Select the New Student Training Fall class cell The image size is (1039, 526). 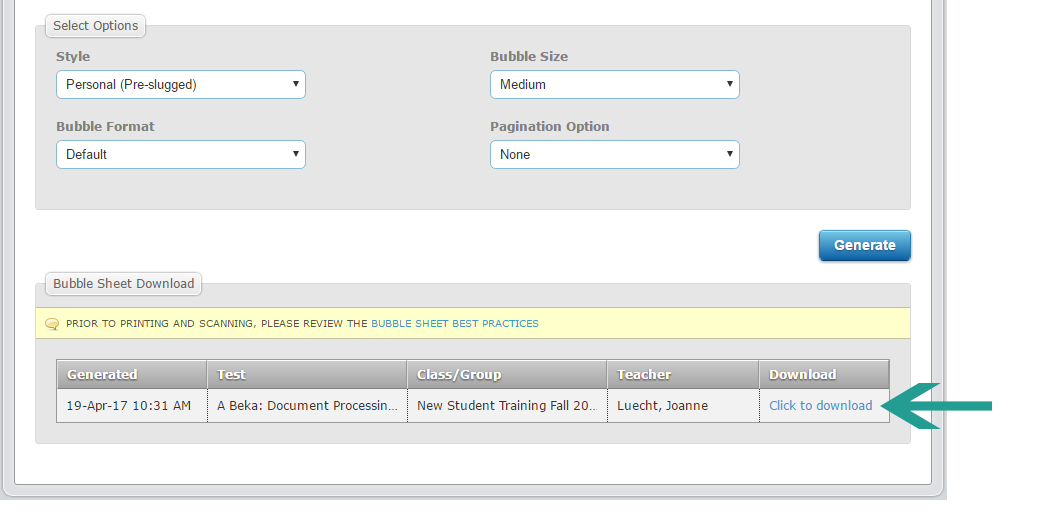(506, 406)
